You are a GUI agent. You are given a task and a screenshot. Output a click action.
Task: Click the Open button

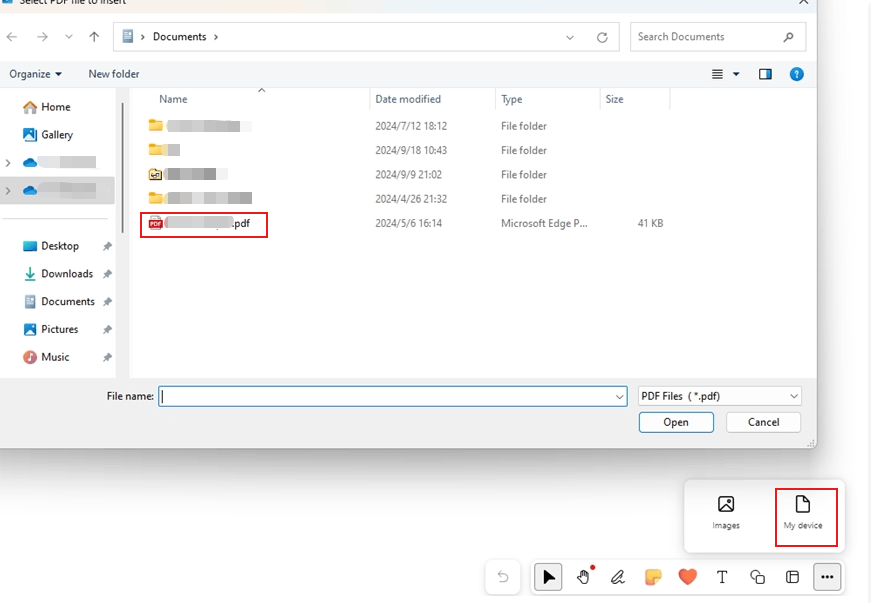click(676, 423)
